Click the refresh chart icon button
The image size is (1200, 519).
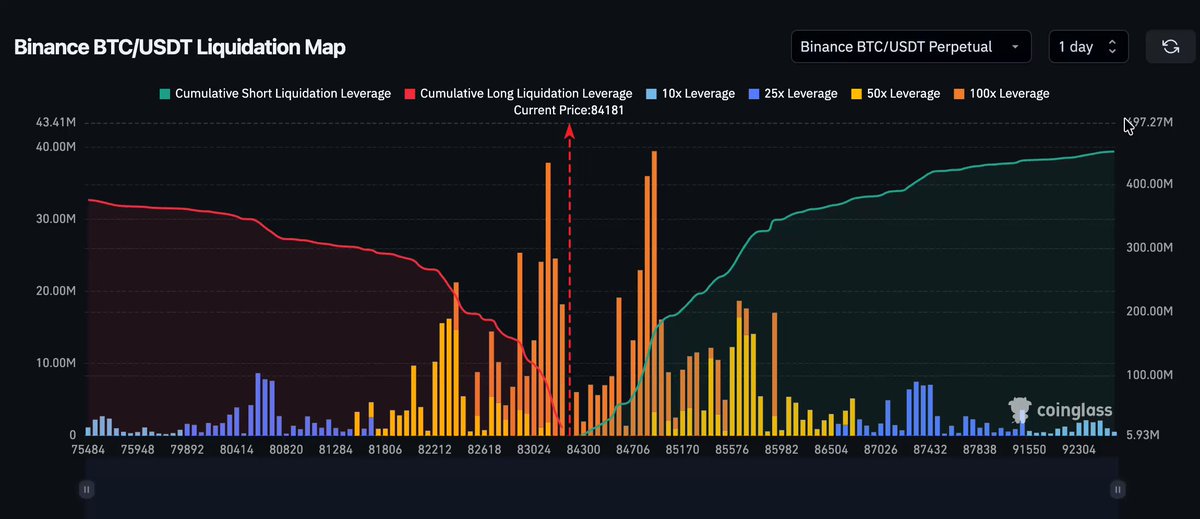pos(1170,46)
